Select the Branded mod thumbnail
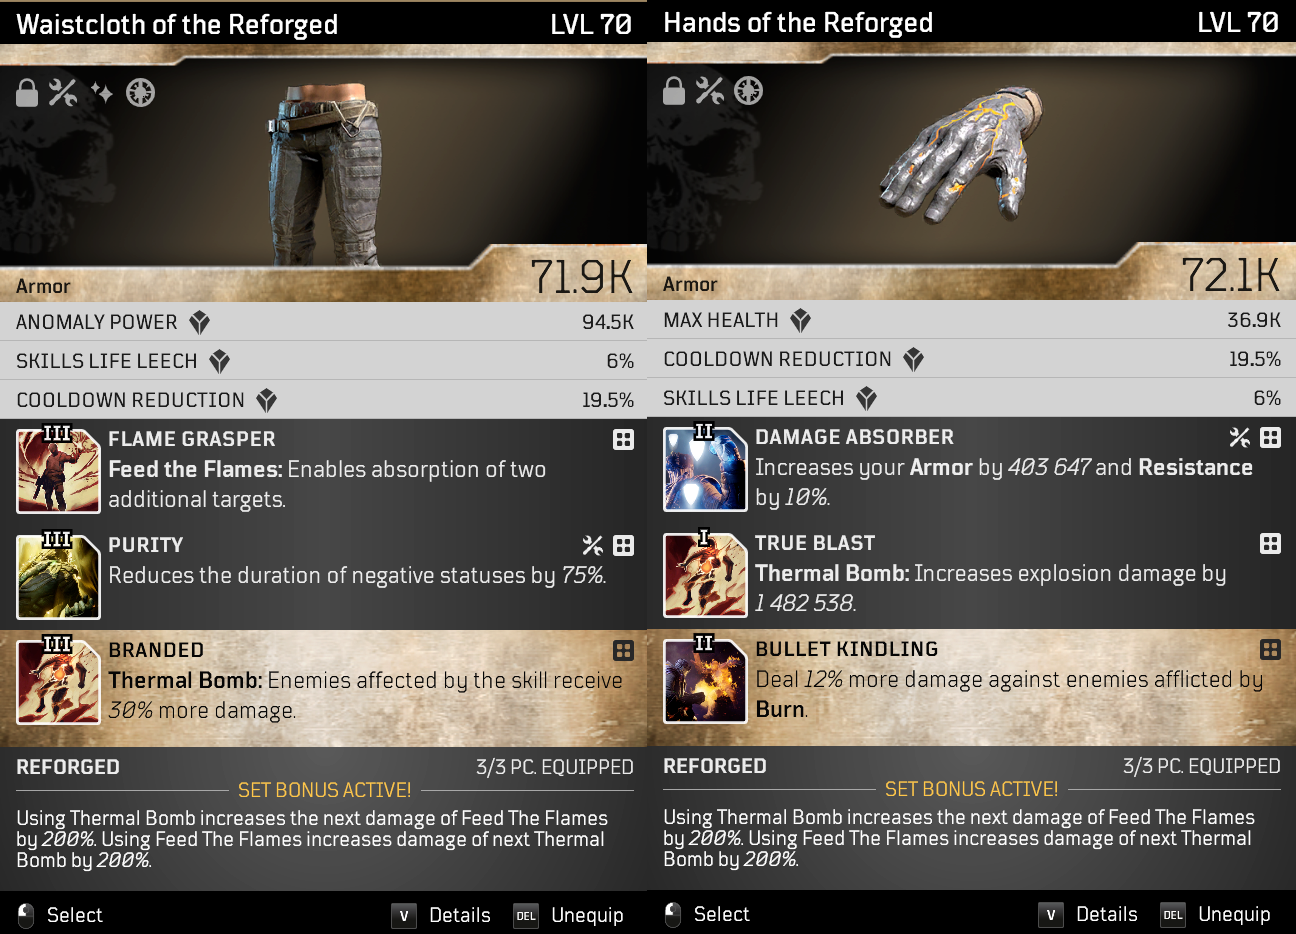 pos(58,680)
